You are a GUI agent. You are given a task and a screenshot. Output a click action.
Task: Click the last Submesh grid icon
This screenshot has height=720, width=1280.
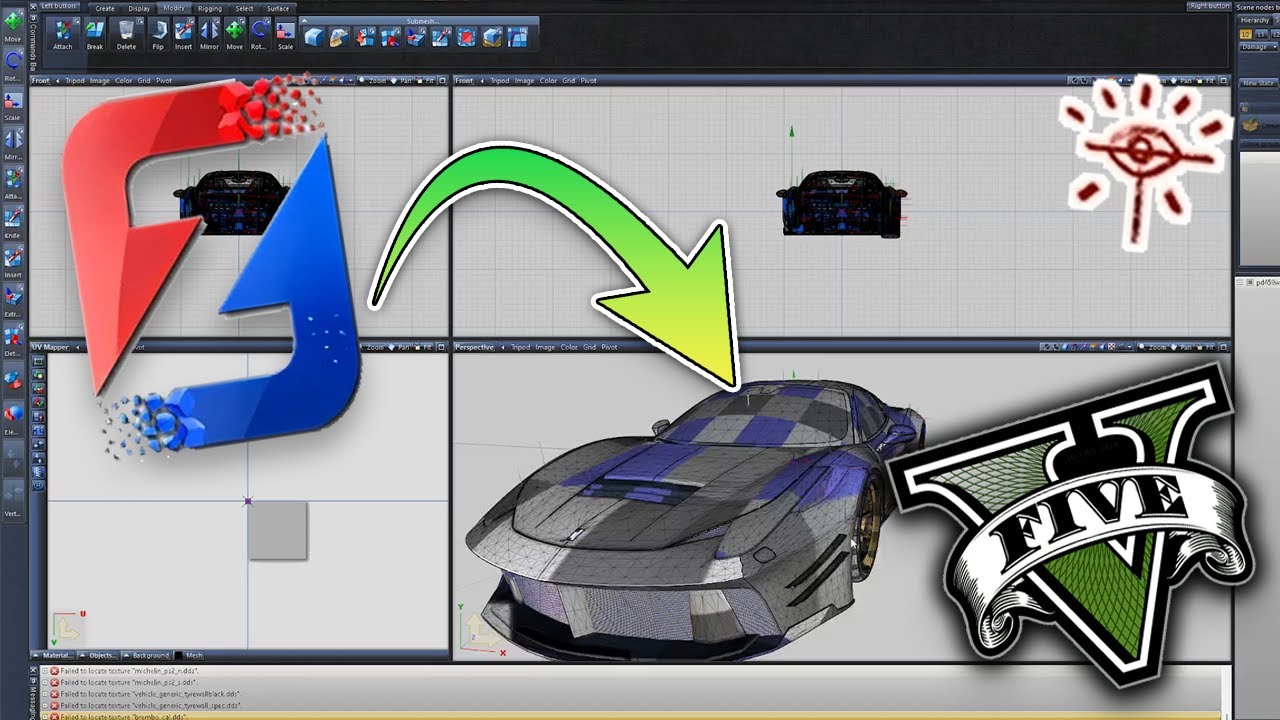pyautogui.click(x=518, y=37)
